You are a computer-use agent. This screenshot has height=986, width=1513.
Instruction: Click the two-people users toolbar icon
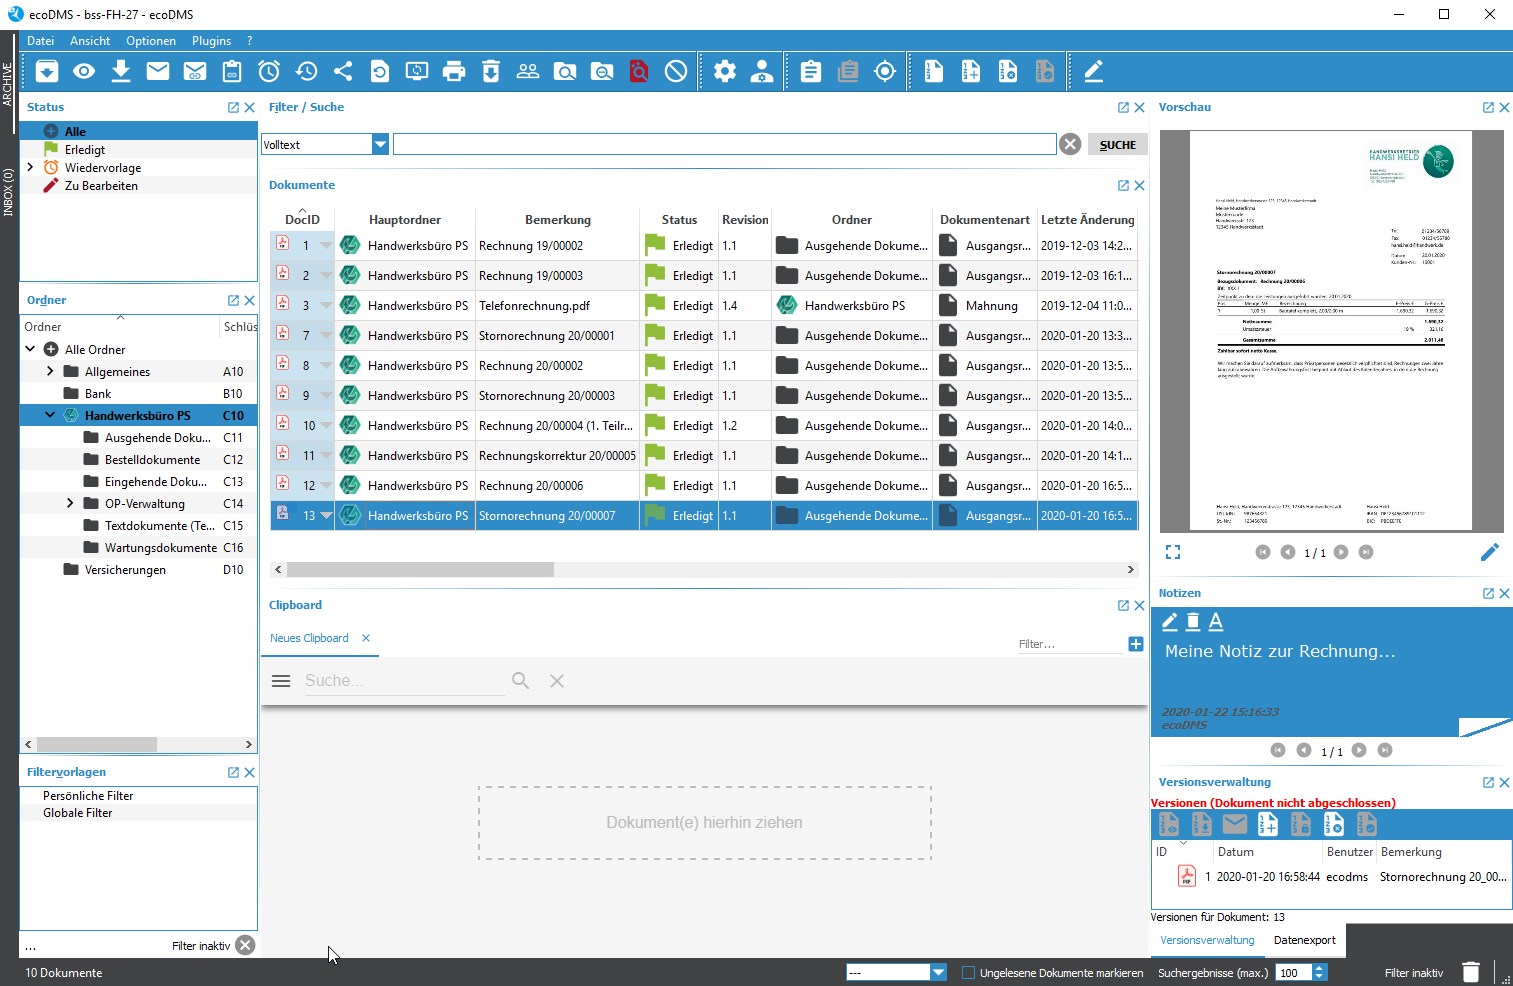click(x=528, y=71)
